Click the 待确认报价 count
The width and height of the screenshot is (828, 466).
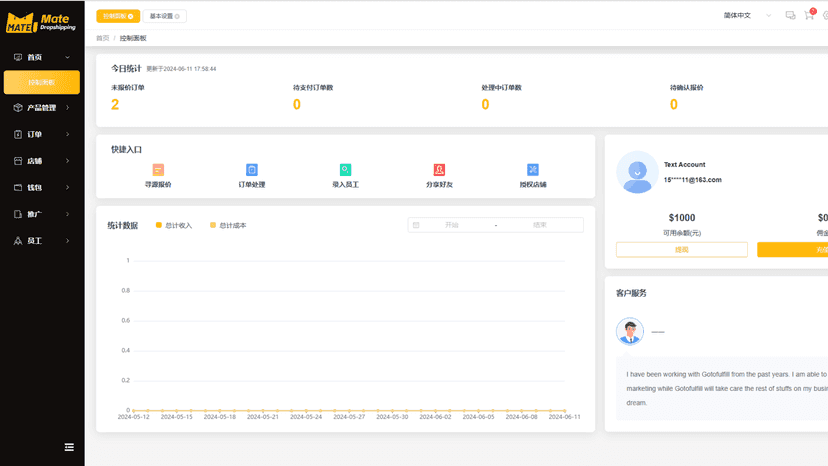pyautogui.click(x=674, y=105)
